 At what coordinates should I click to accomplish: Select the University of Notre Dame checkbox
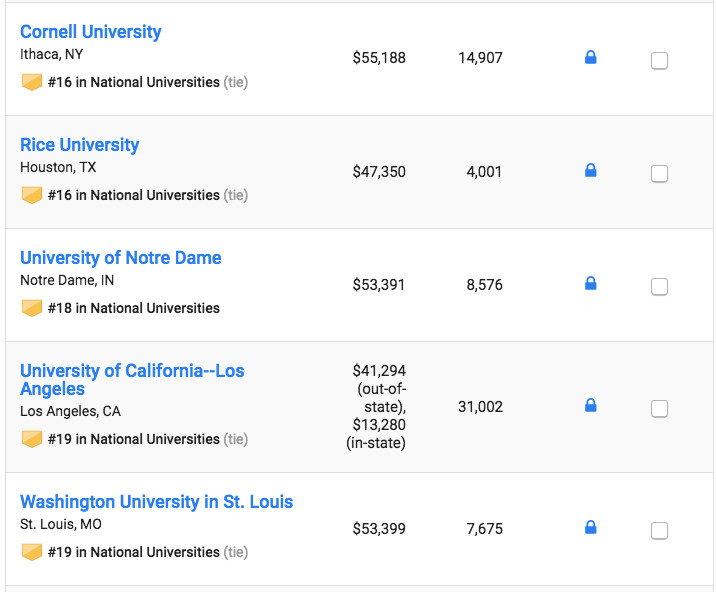[660, 287]
